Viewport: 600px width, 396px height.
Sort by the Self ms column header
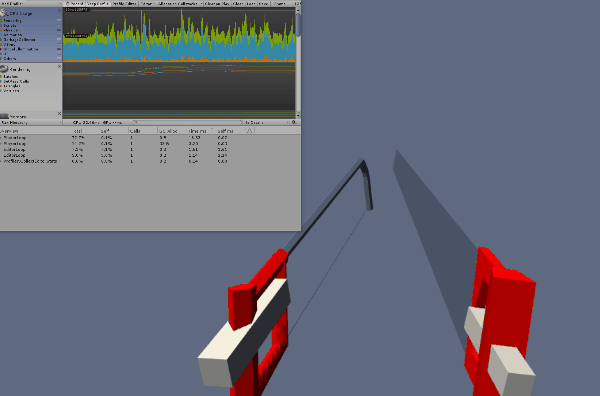click(230, 131)
